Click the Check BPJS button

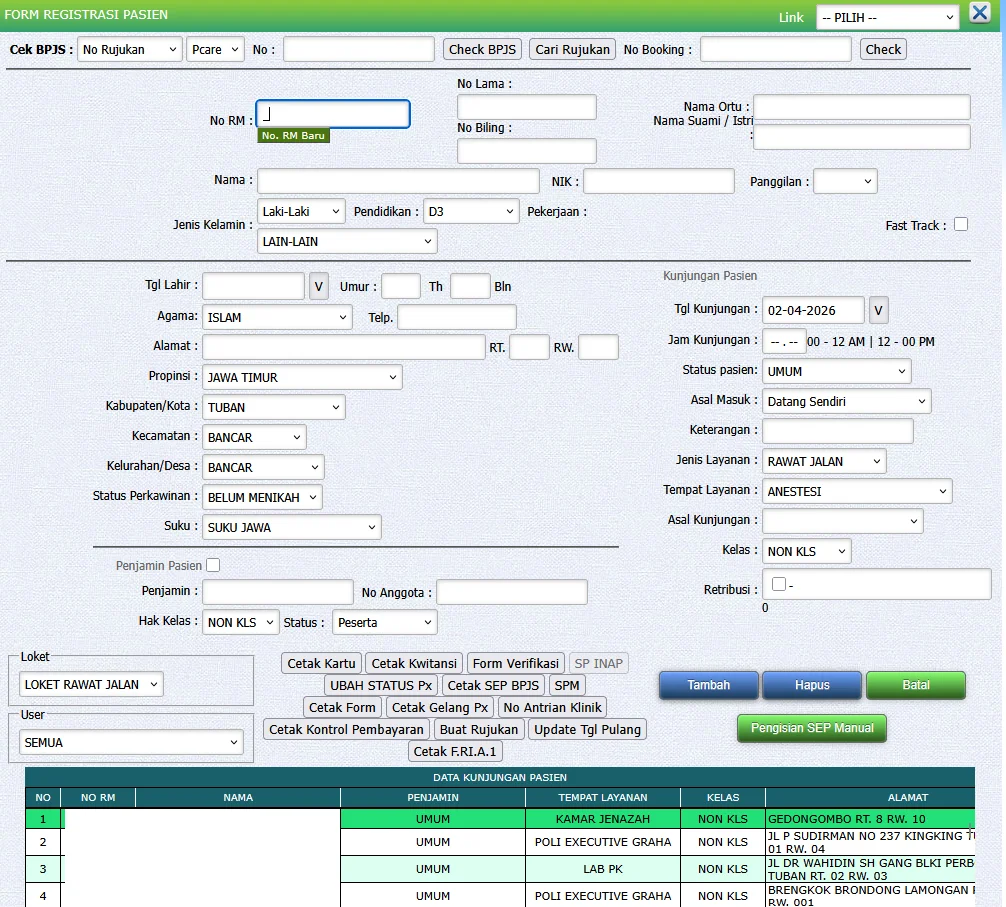(482, 49)
